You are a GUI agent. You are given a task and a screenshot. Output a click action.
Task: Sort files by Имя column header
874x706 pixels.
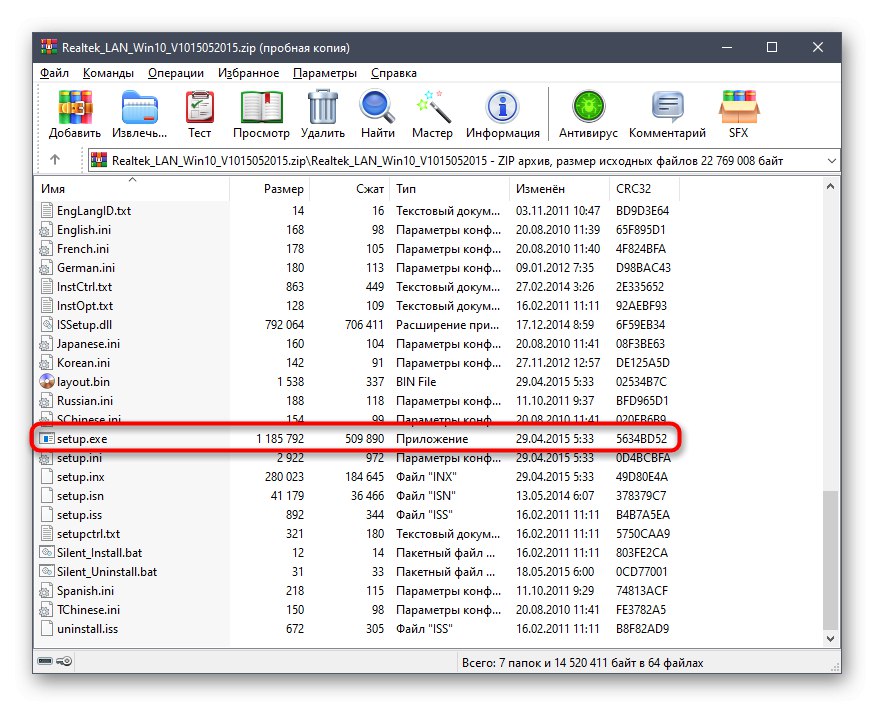click(x=134, y=189)
